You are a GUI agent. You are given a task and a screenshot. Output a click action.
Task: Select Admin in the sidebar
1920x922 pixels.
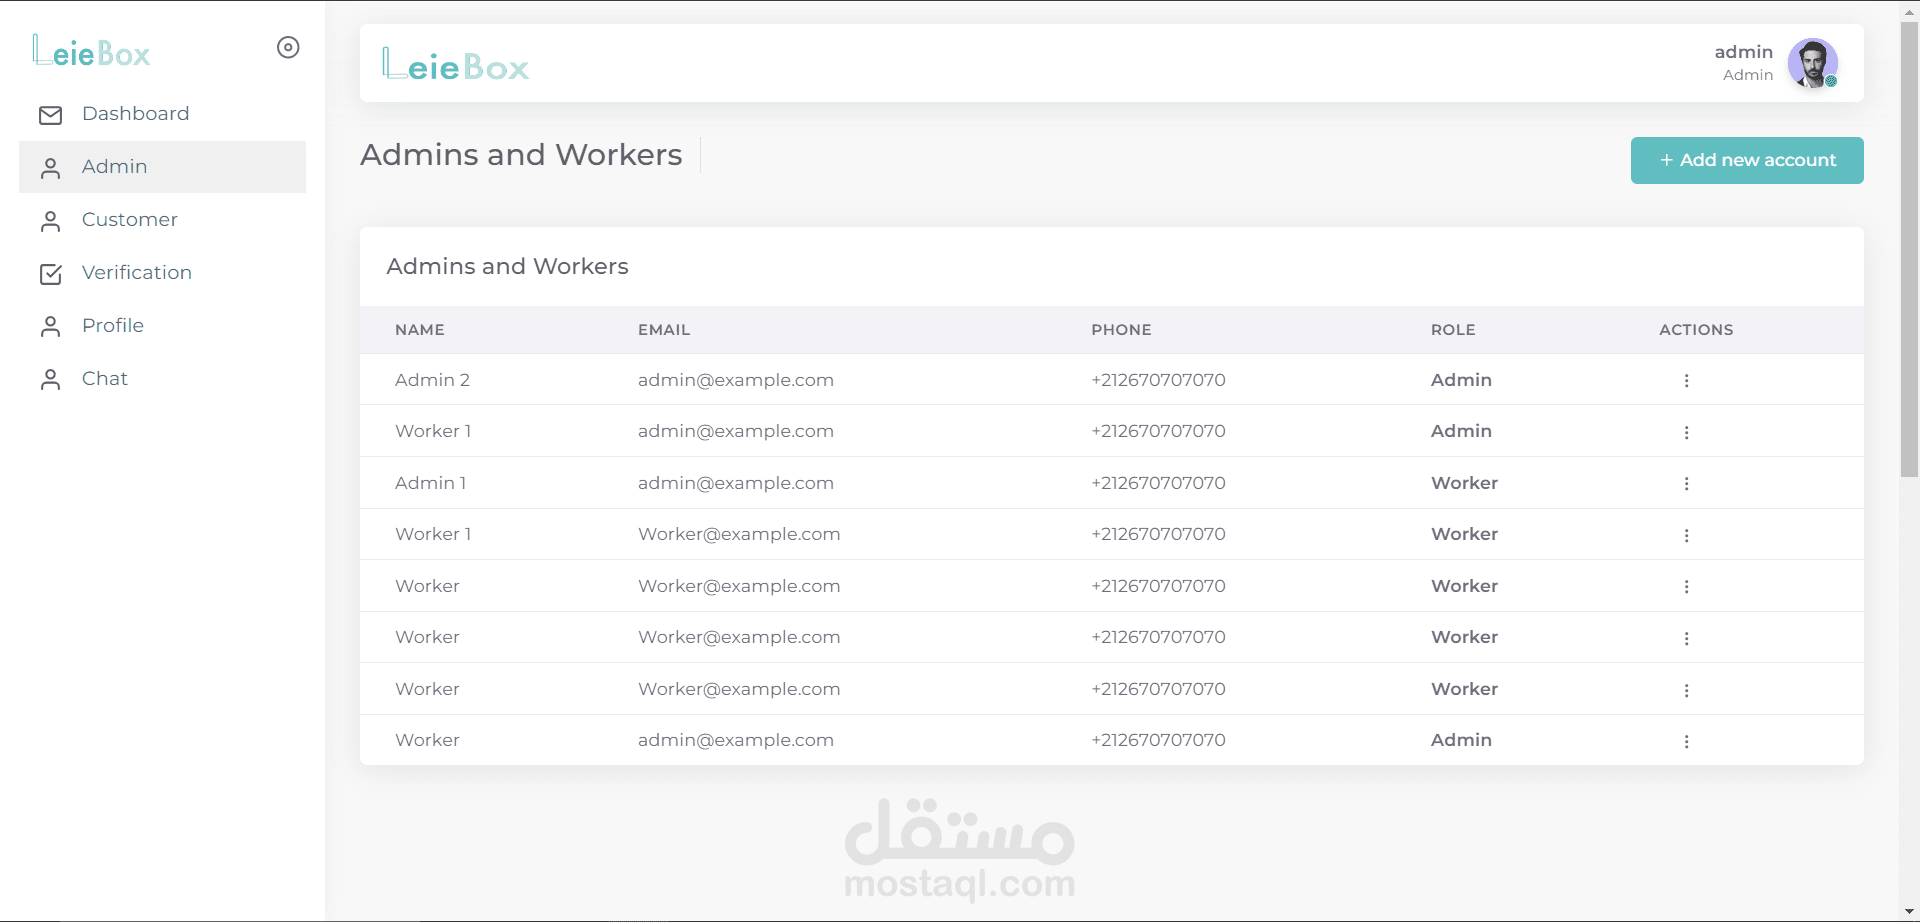click(x=162, y=167)
